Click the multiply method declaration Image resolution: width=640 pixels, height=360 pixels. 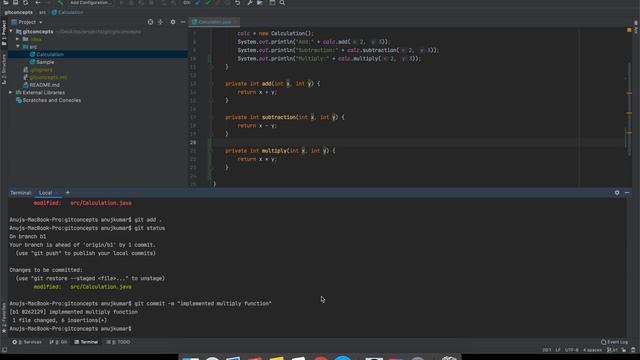280,151
